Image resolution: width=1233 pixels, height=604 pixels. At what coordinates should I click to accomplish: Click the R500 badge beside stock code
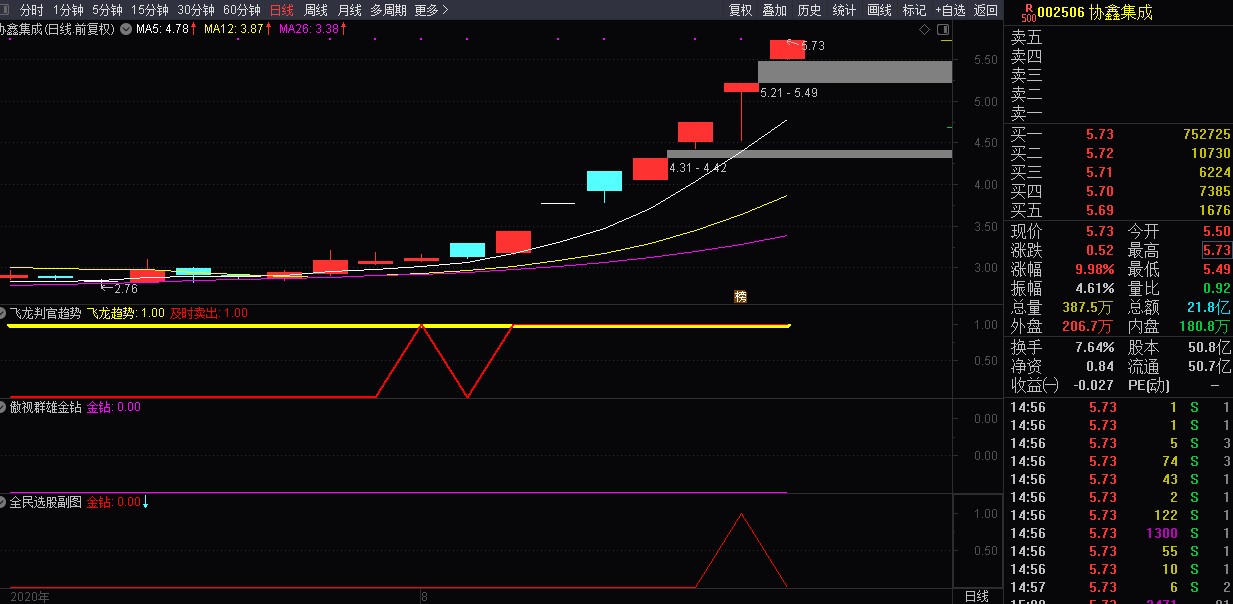click(x=1027, y=12)
